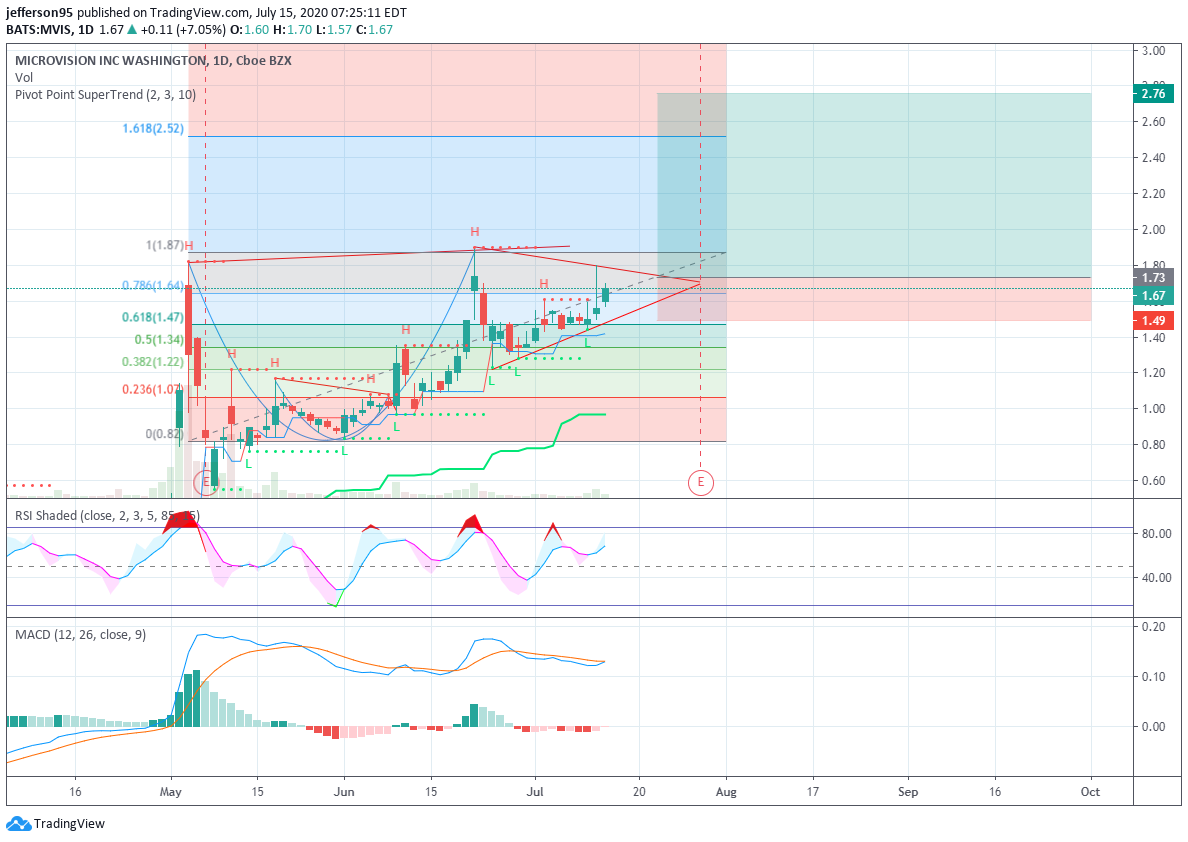The height and width of the screenshot is (842, 1188).
Task: Open the jefferson95 author name
Action: (x=39, y=13)
